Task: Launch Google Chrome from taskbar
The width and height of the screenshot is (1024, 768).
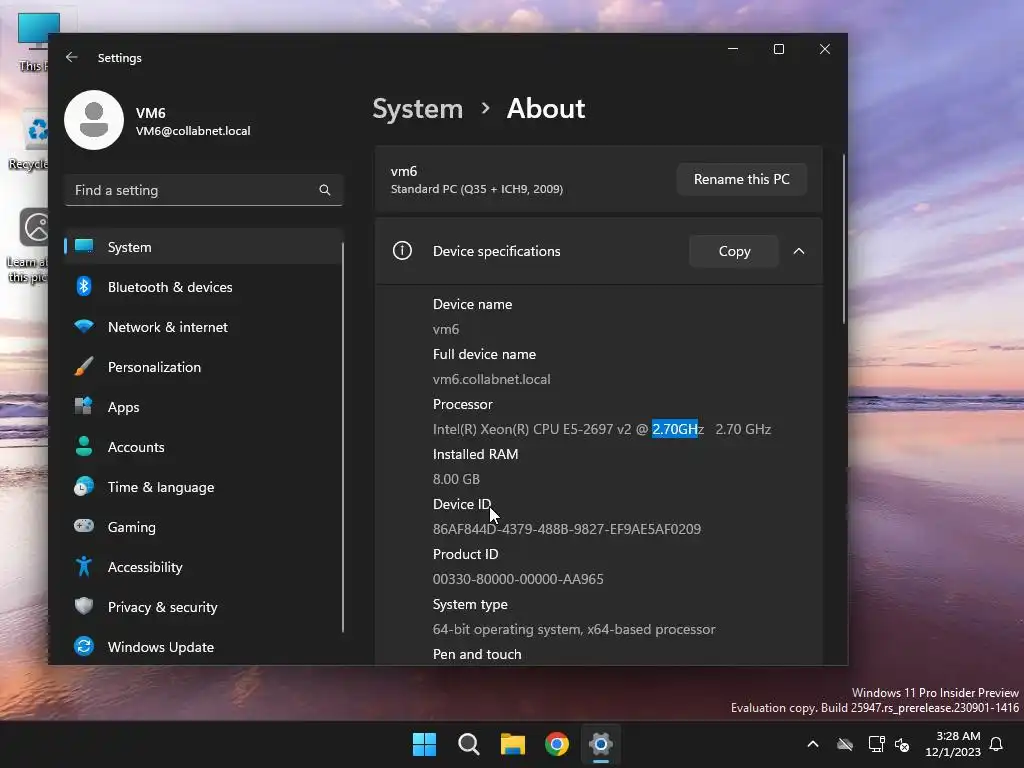Action: tap(557, 744)
